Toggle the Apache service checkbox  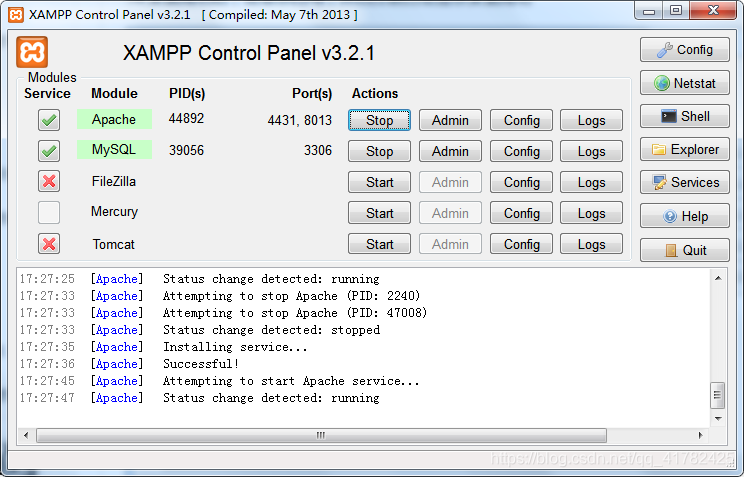[49, 120]
